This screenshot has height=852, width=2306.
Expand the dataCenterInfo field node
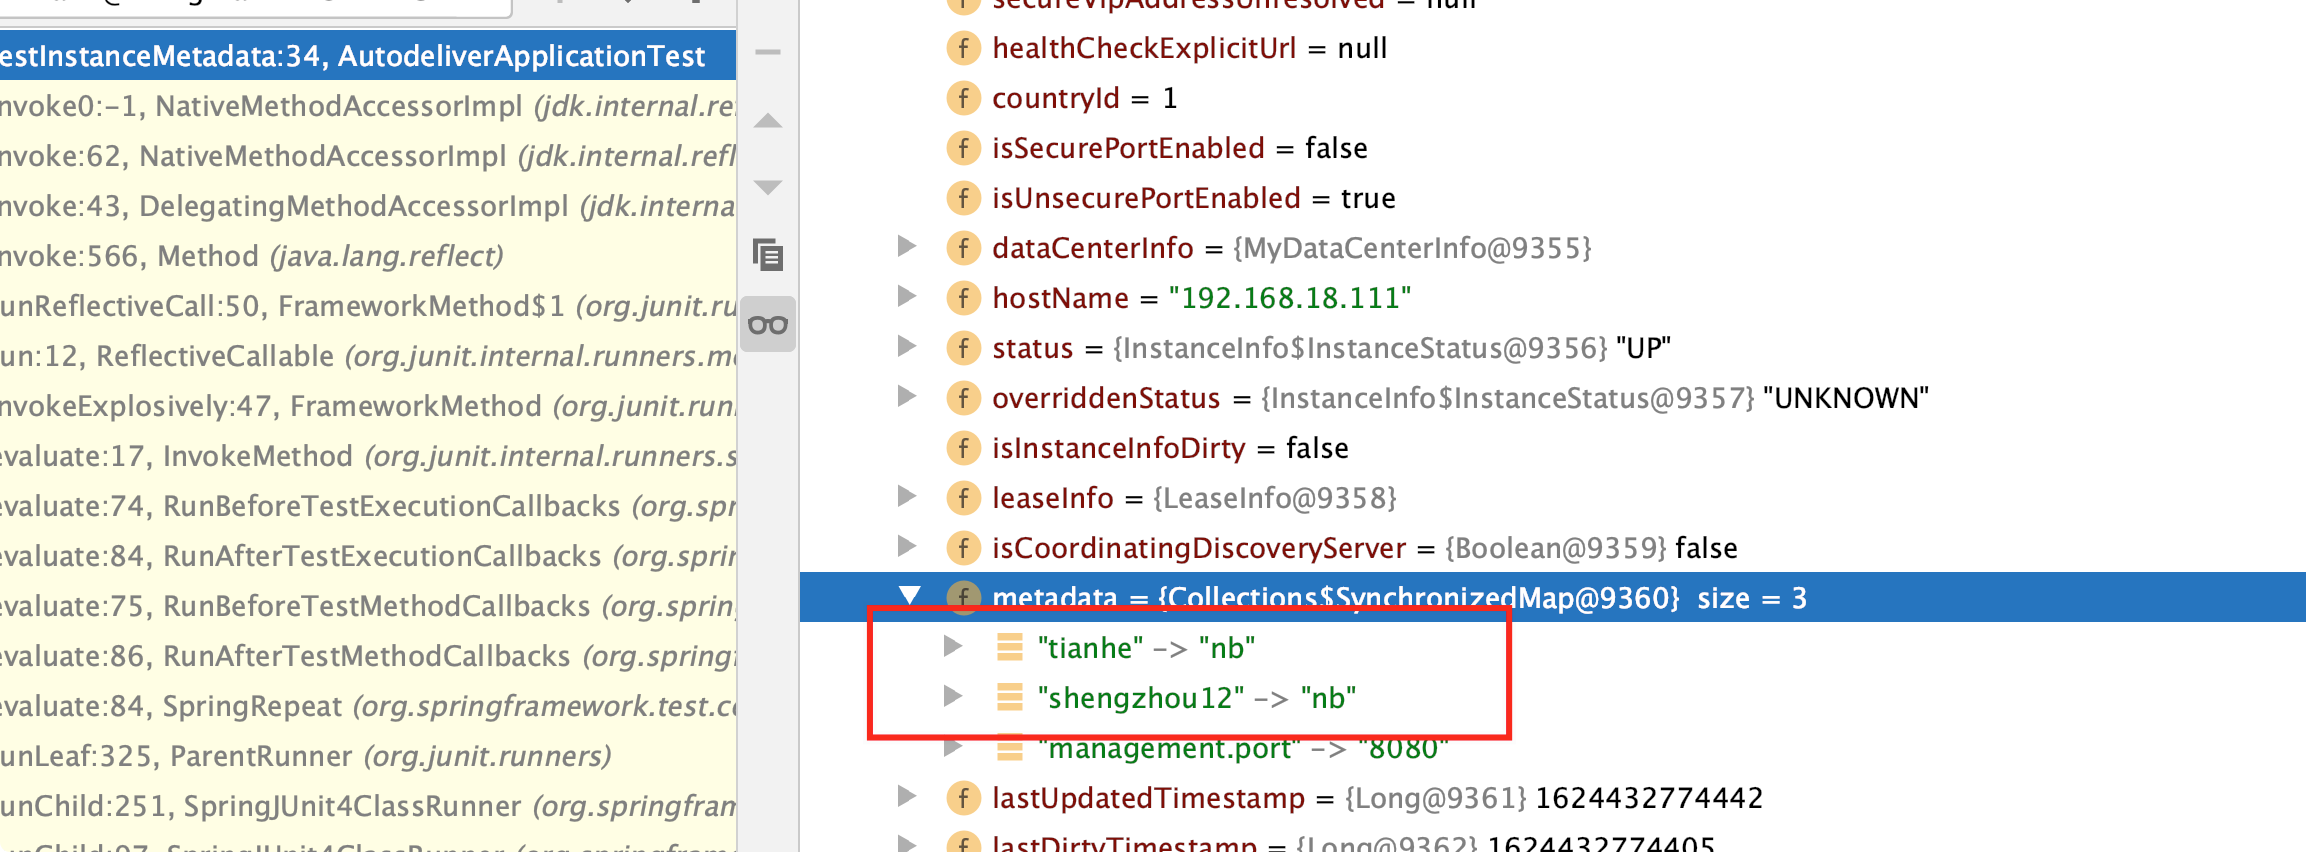pos(907,246)
